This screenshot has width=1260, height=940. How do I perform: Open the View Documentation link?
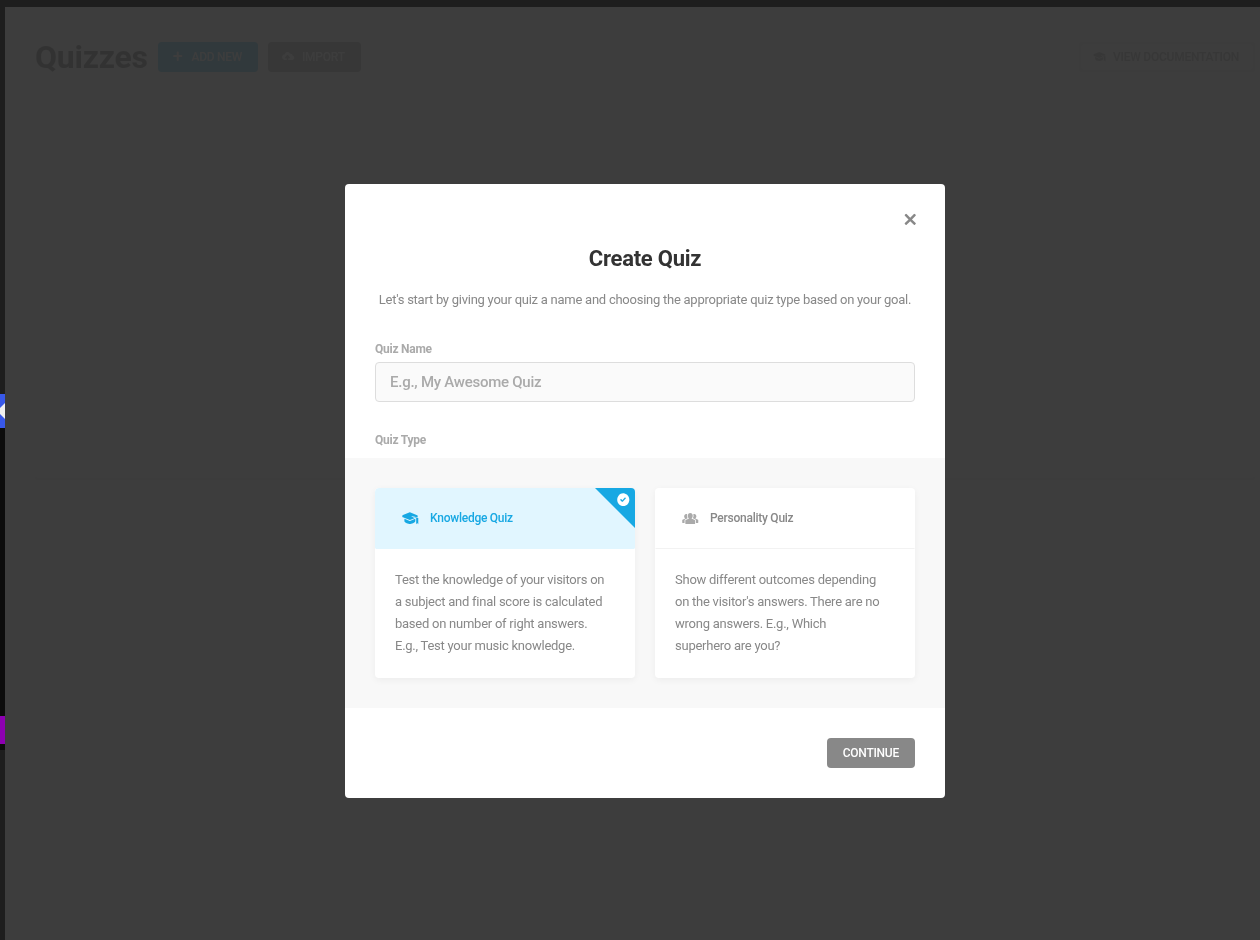1166,57
